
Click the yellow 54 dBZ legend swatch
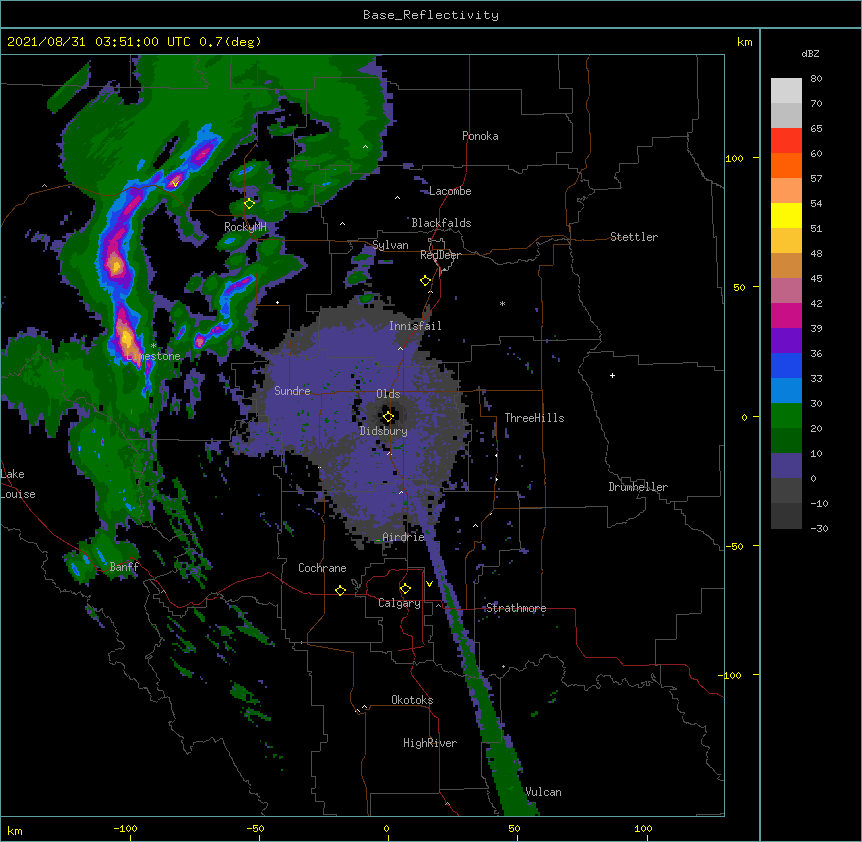786,215
